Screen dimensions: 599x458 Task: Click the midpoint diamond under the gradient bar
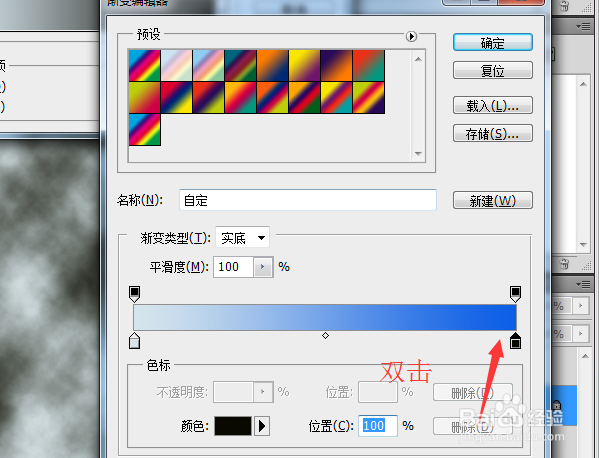point(325,335)
